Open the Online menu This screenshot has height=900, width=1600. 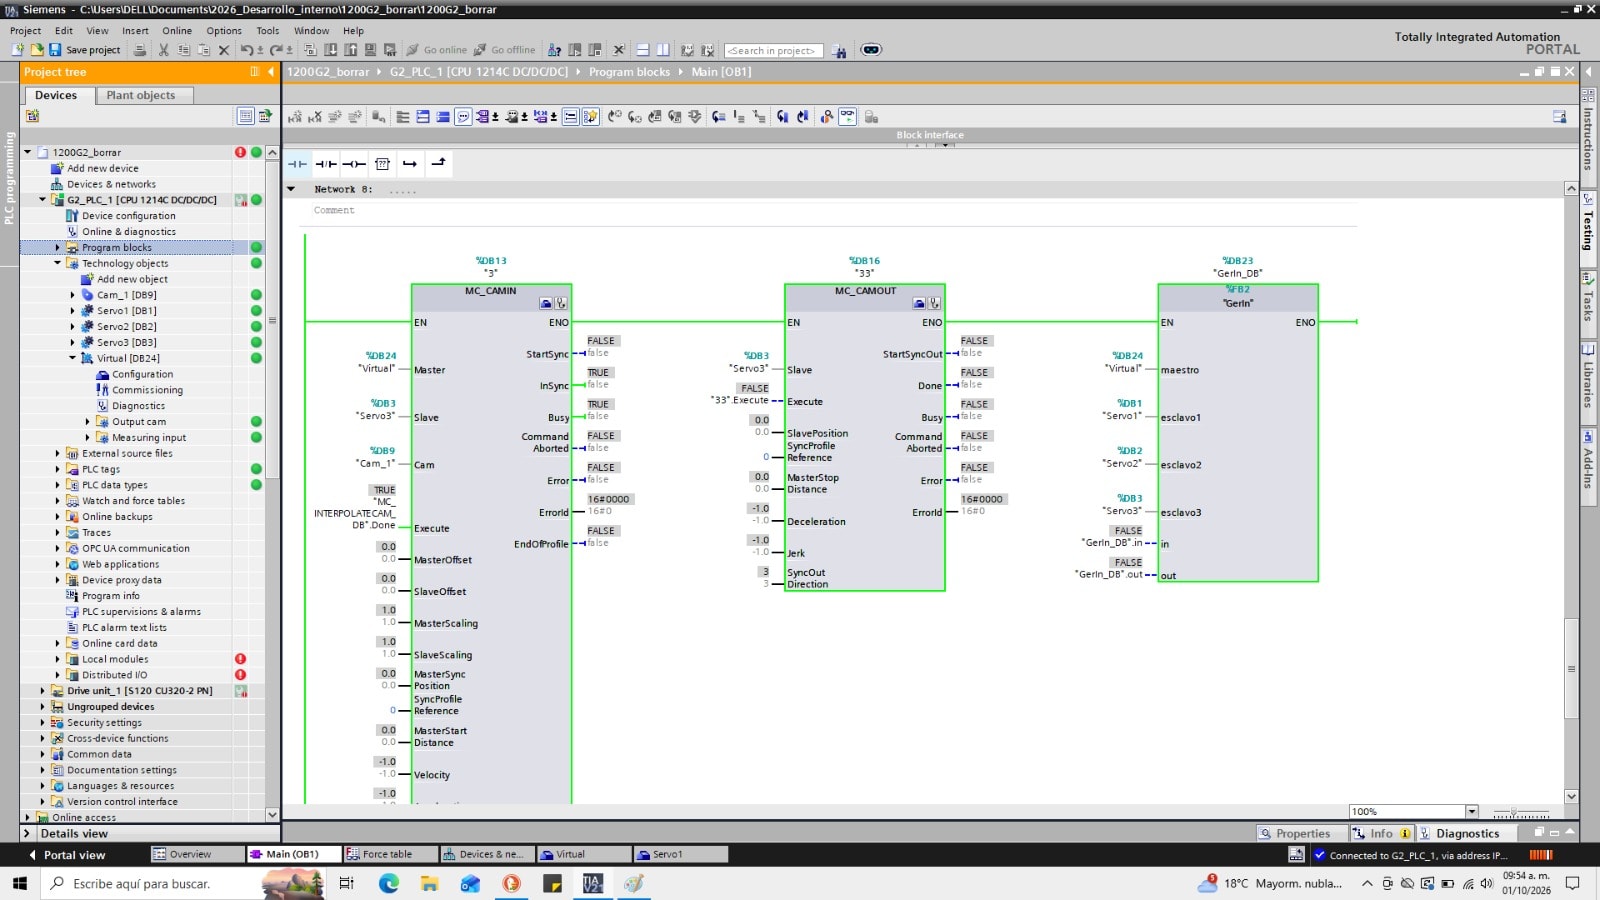[177, 30]
